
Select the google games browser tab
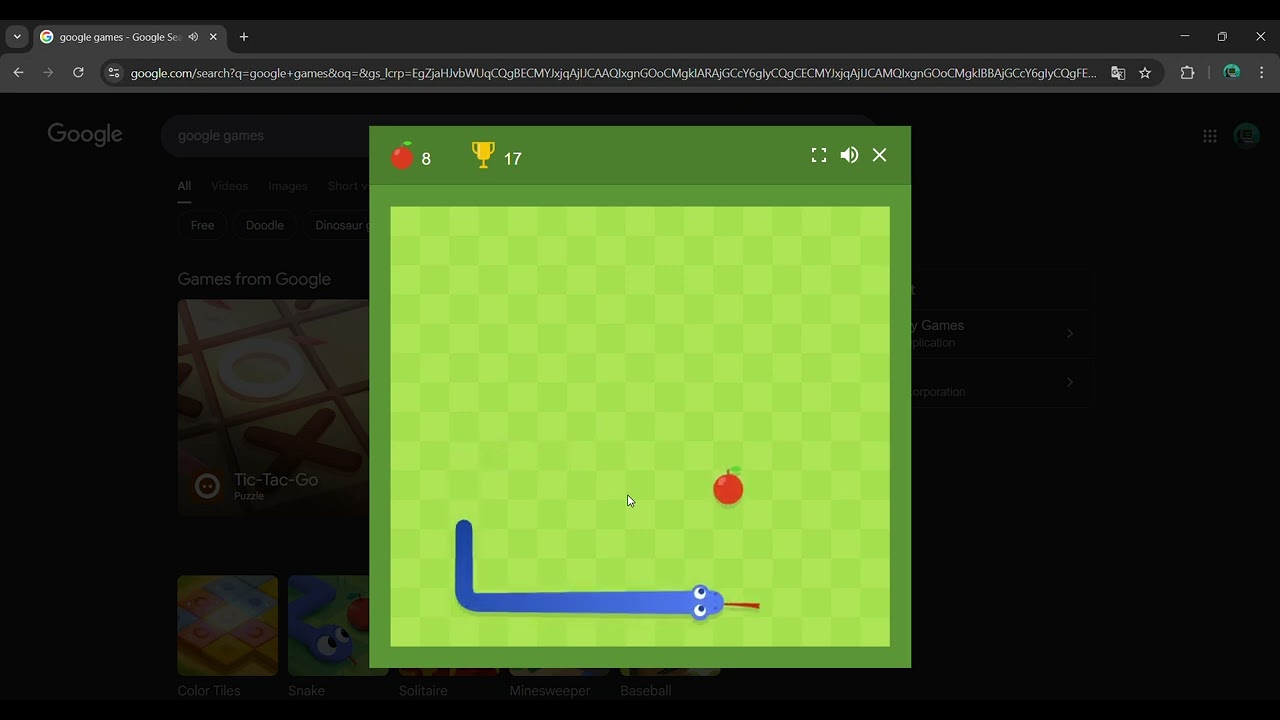coord(129,37)
